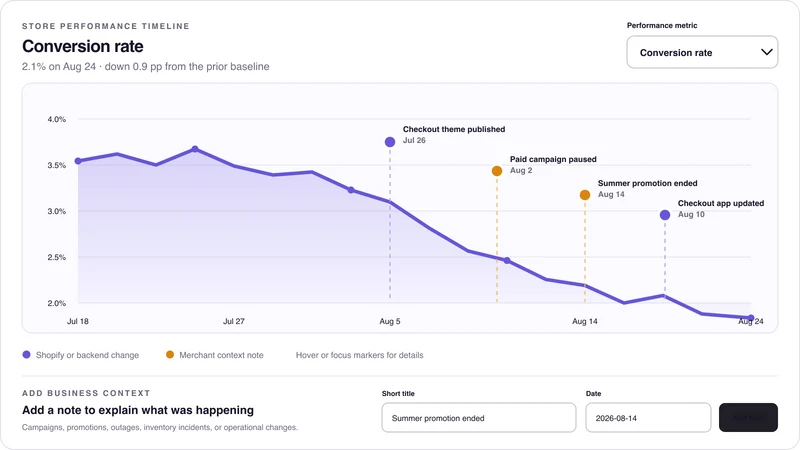800x450 pixels.
Task: Click the 2.1% on Aug 24 summary line
Action: [145, 67]
